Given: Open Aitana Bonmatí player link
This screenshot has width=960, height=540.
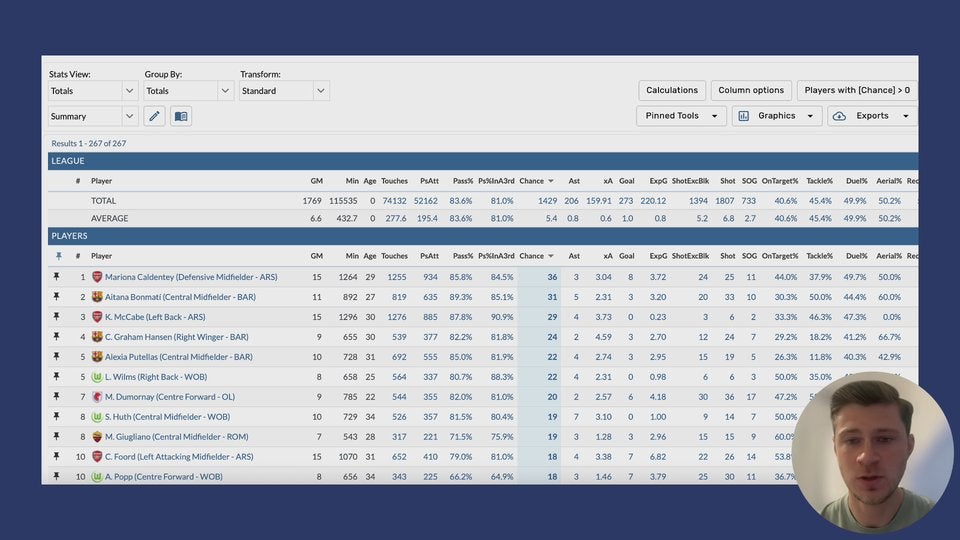Looking at the screenshot, I should pyautogui.click(x=180, y=297).
